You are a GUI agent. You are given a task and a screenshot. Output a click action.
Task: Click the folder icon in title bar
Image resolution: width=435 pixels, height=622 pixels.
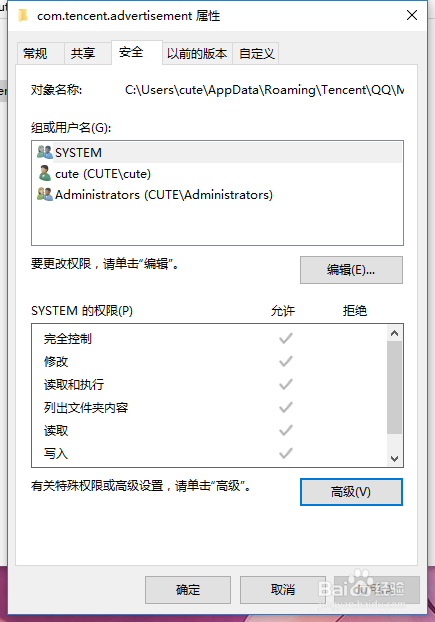23,15
